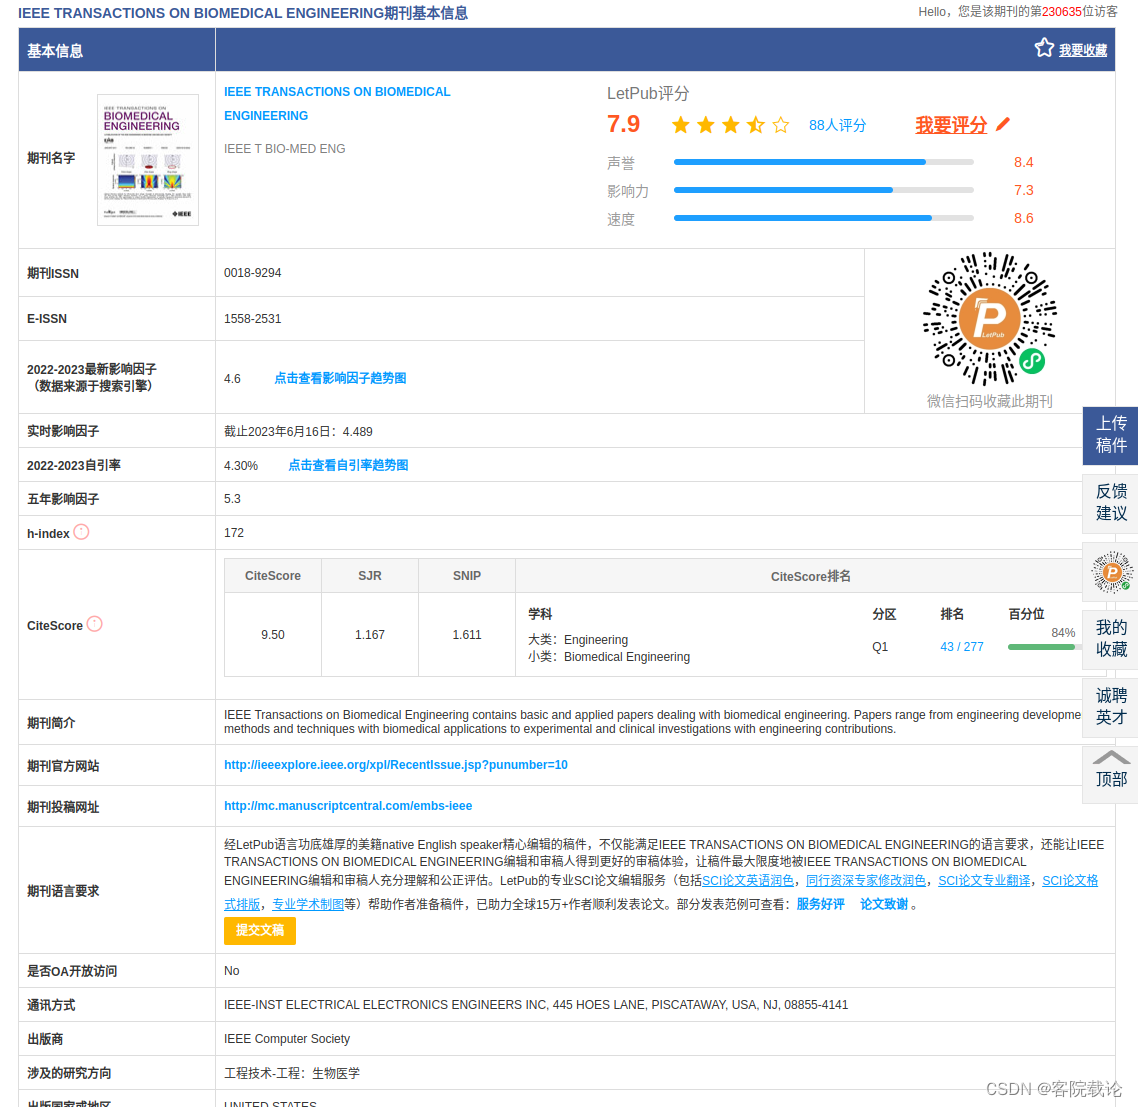The width and height of the screenshot is (1138, 1107).
Task: Click the publisher IEEE Computer Society text
Action: pos(287,1039)
